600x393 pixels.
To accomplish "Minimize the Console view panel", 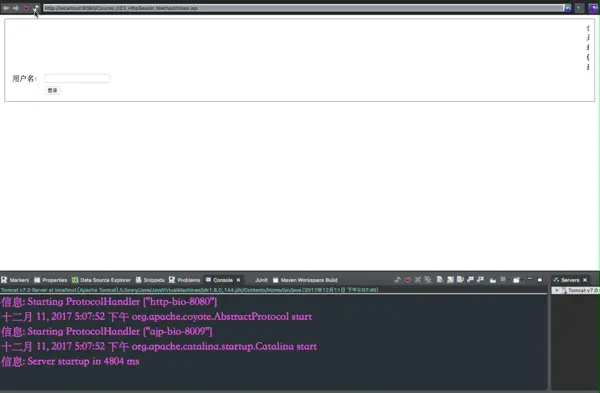I will (x=530, y=280).
